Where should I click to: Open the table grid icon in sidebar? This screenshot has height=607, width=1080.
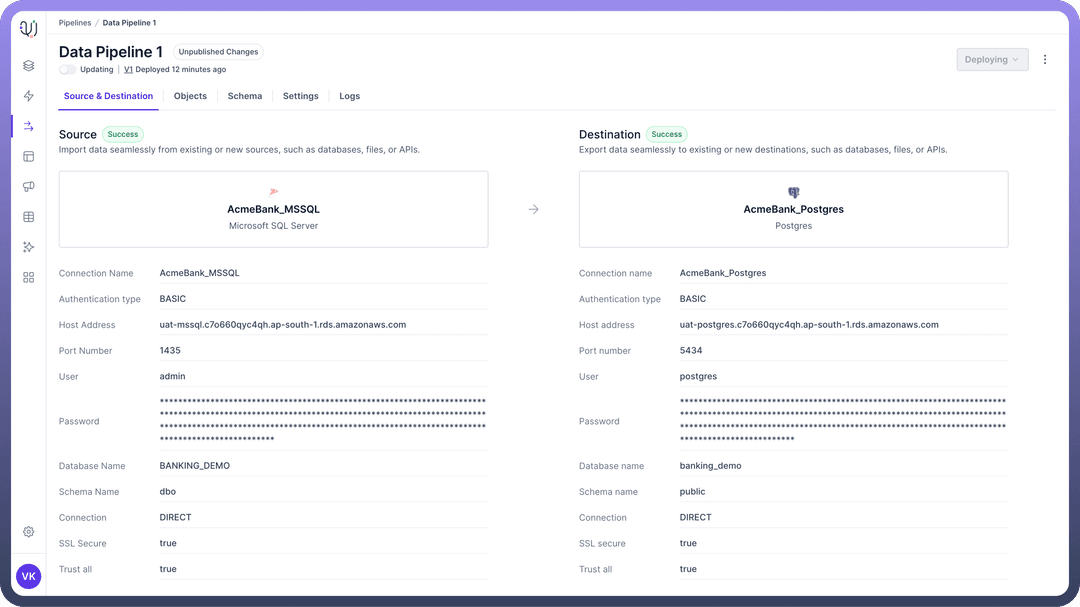[29, 217]
